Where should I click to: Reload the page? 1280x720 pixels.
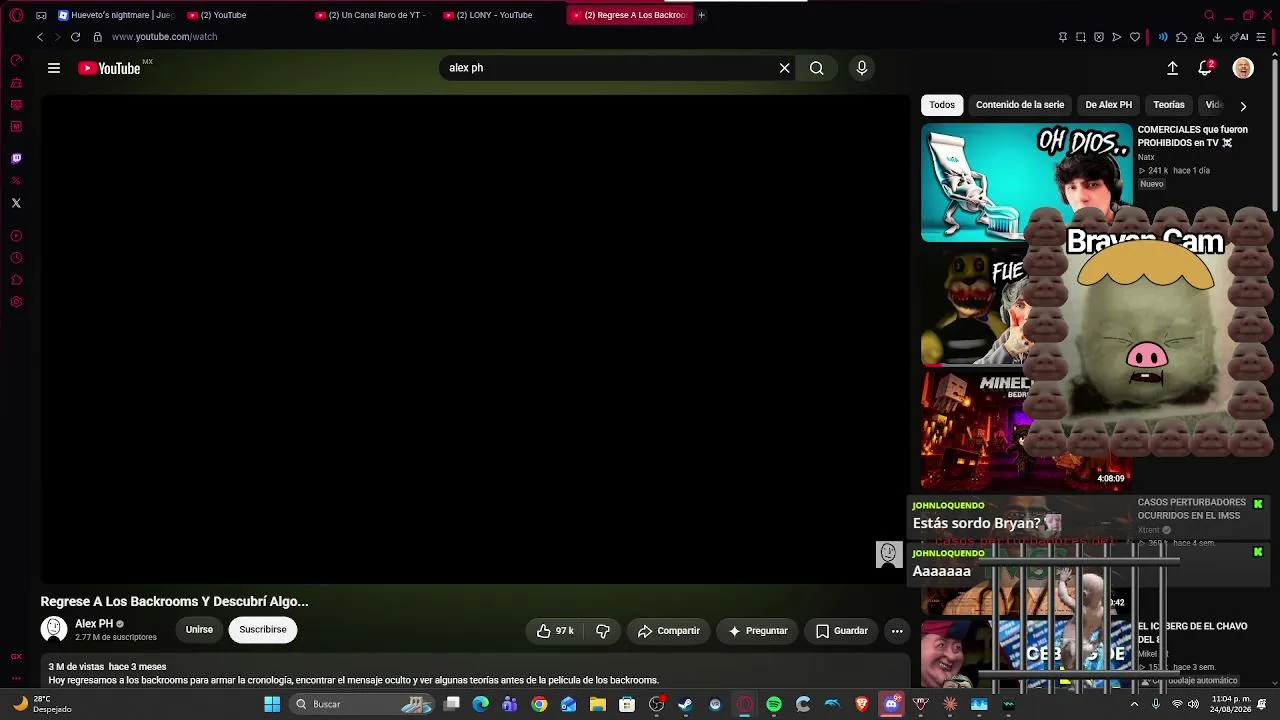[75, 37]
